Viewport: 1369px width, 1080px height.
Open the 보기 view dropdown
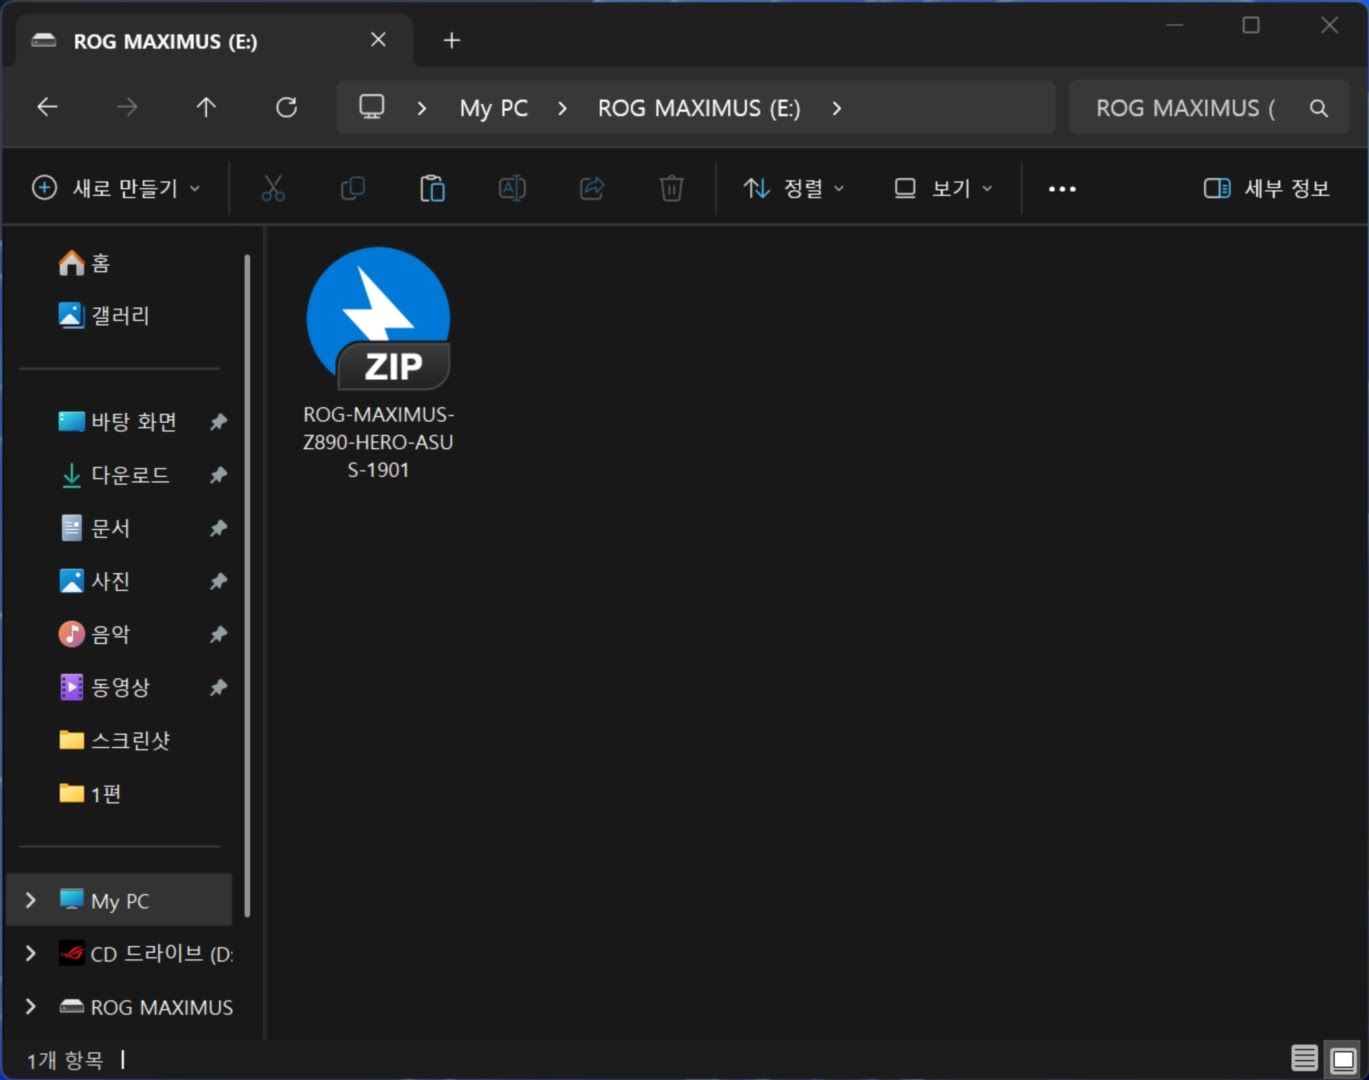(943, 188)
